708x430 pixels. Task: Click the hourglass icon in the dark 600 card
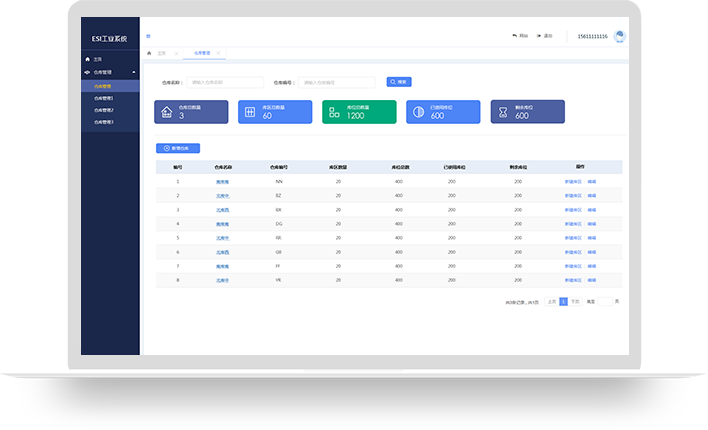pyautogui.click(x=503, y=112)
